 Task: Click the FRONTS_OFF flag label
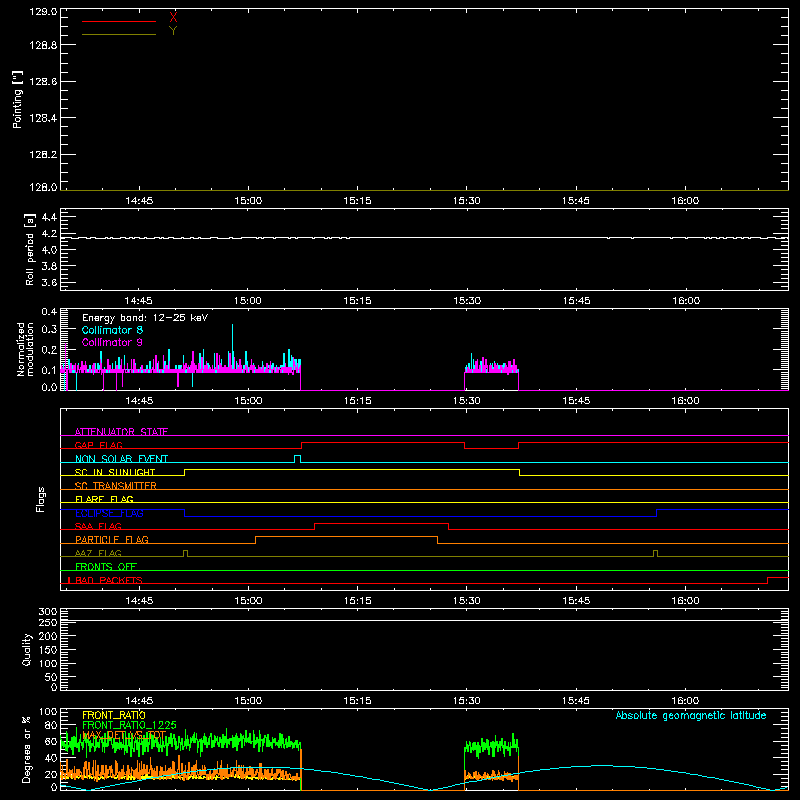106,567
